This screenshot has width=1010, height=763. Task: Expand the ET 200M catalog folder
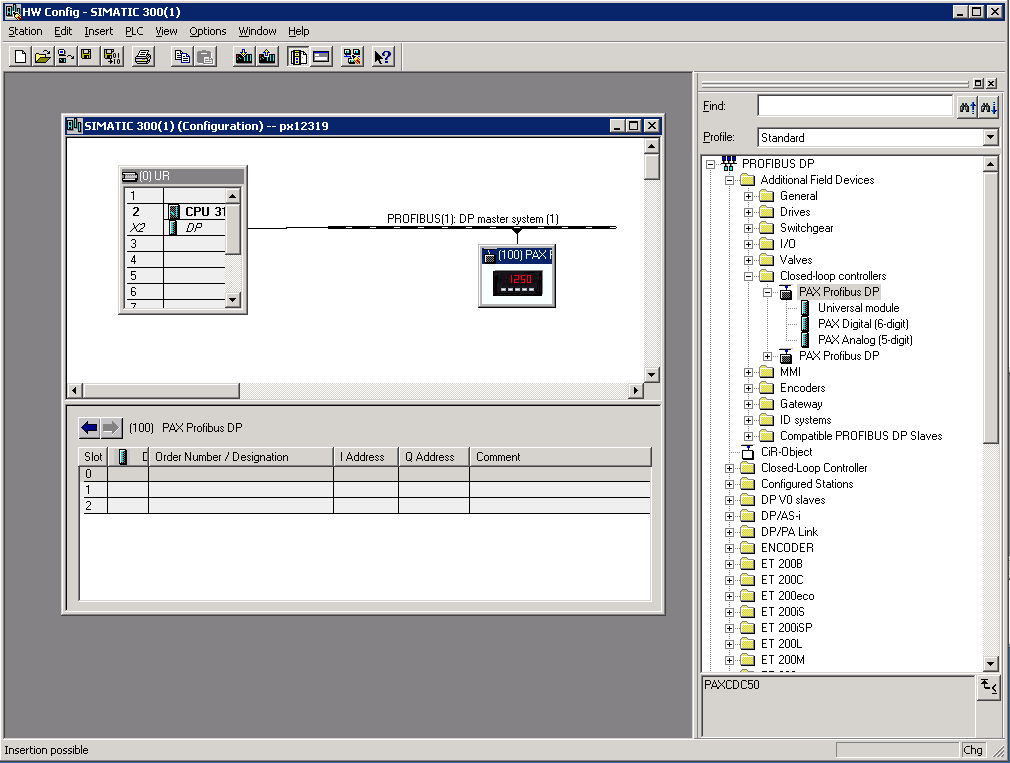[729, 660]
